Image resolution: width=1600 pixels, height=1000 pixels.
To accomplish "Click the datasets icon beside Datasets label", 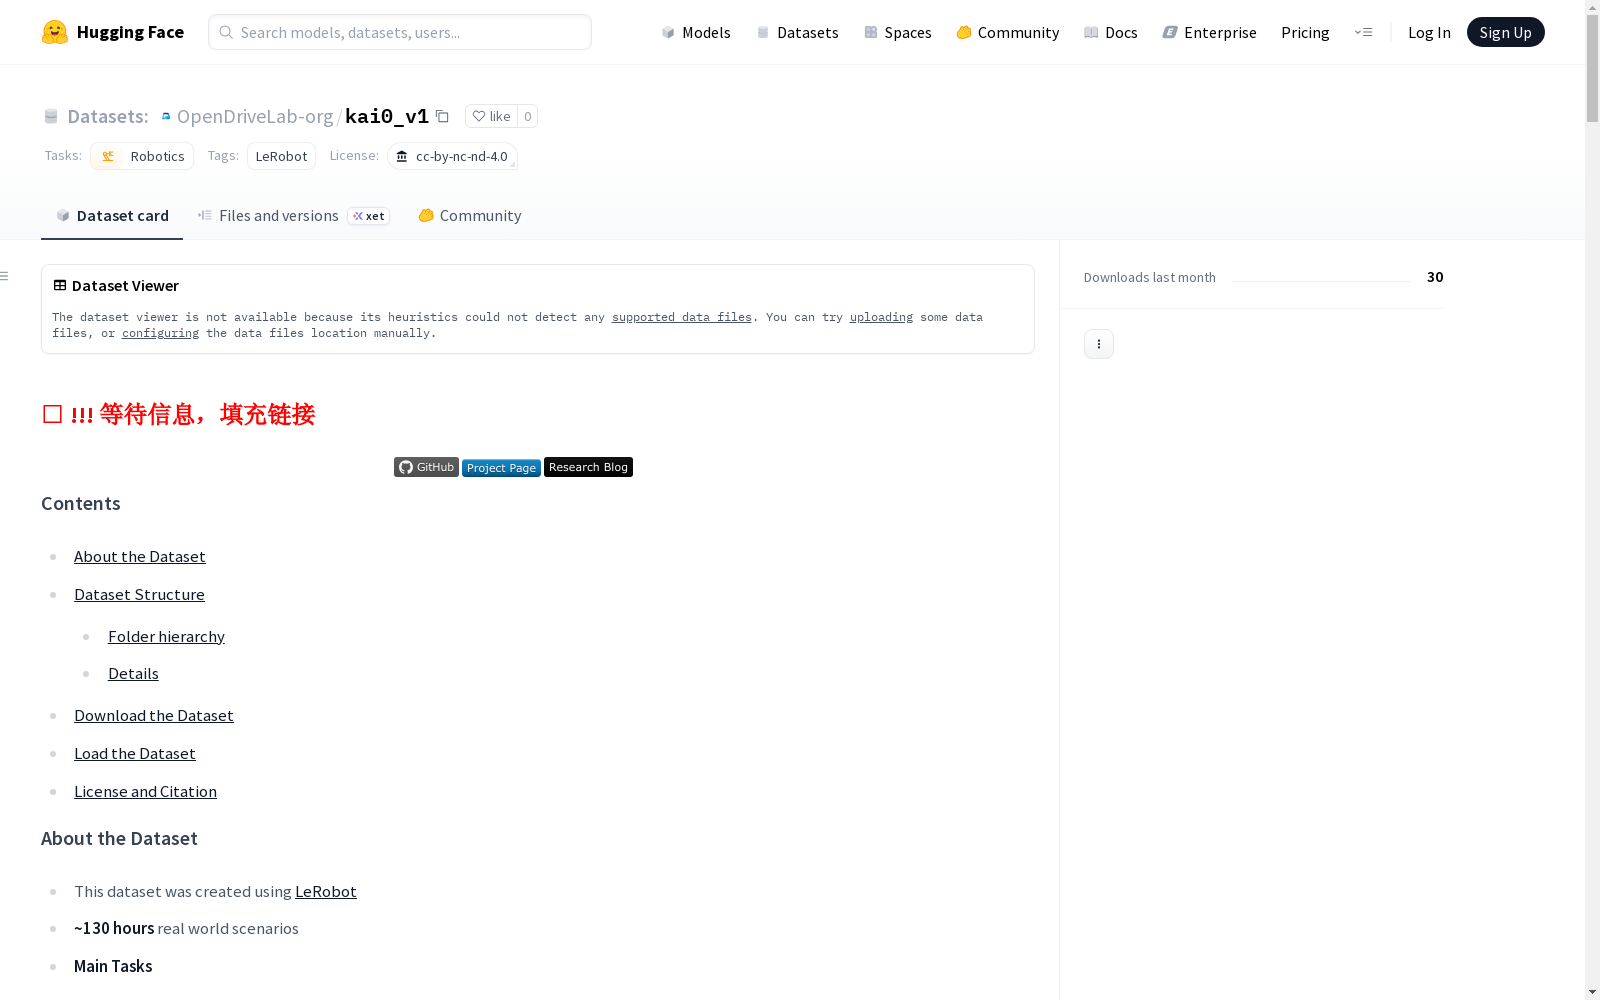I will pos(51,116).
